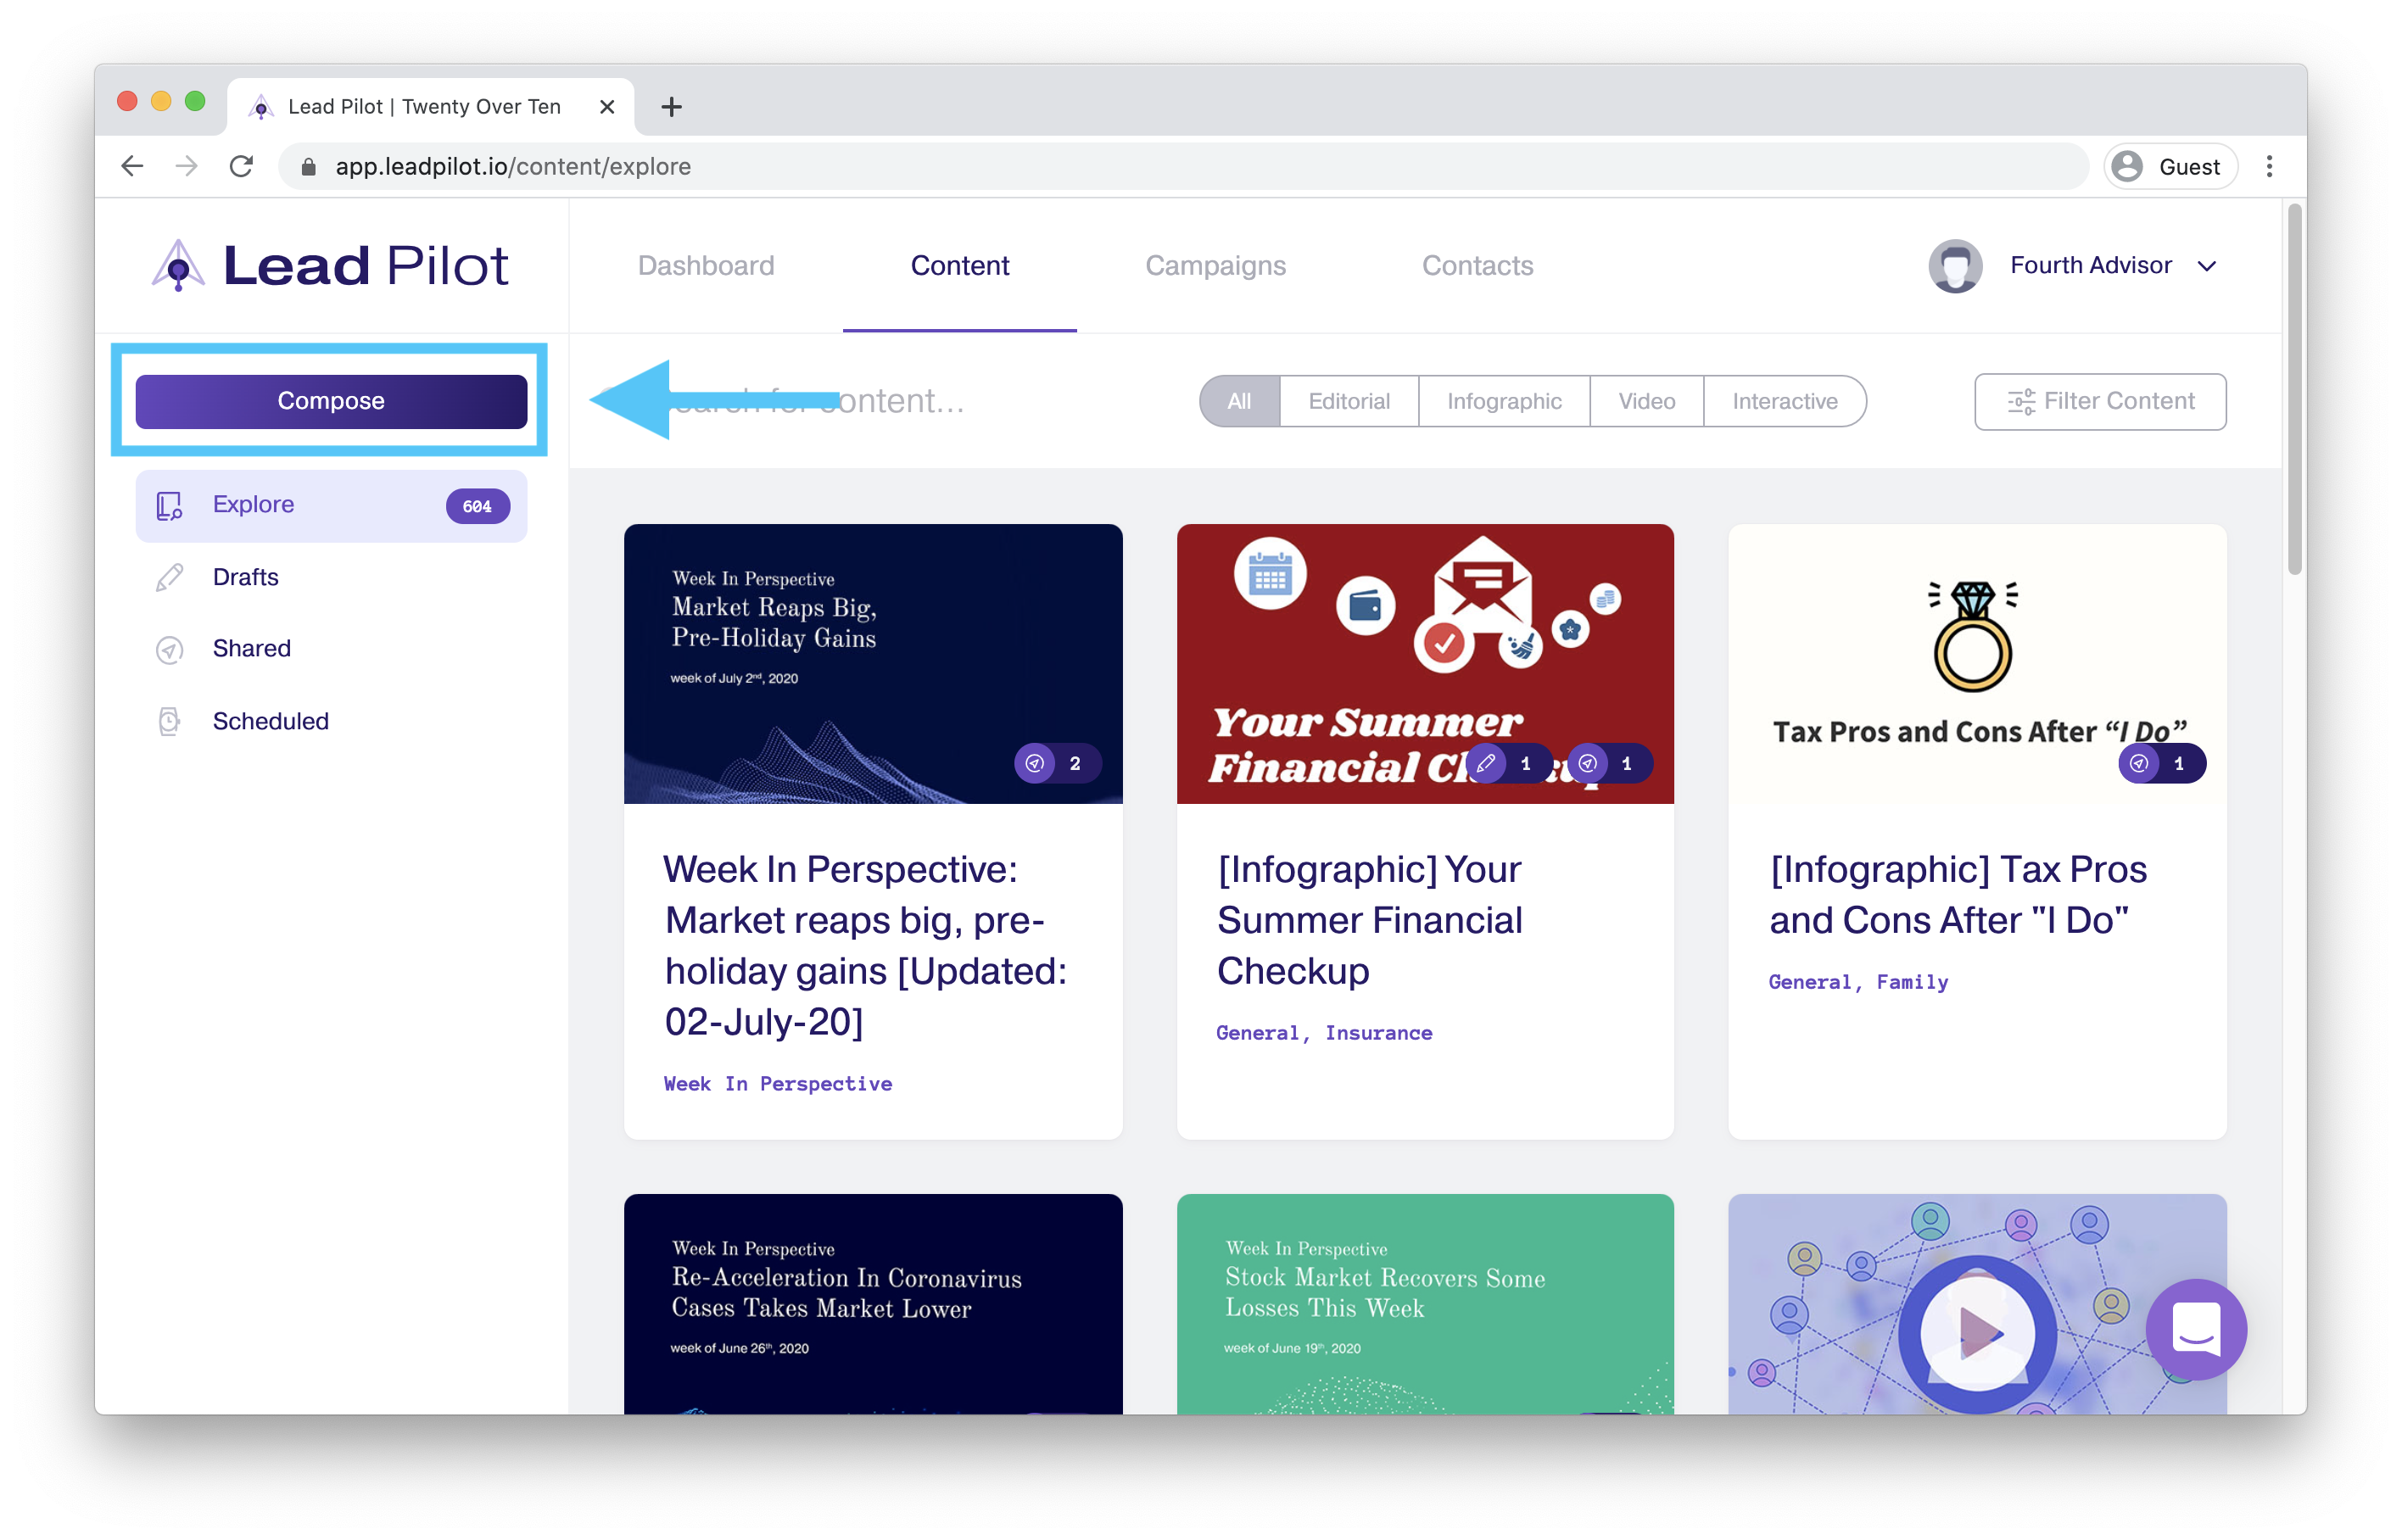The height and width of the screenshot is (1540, 2402).
Task: Close the Lead Pilot browser tab
Action: coord(607,107)
